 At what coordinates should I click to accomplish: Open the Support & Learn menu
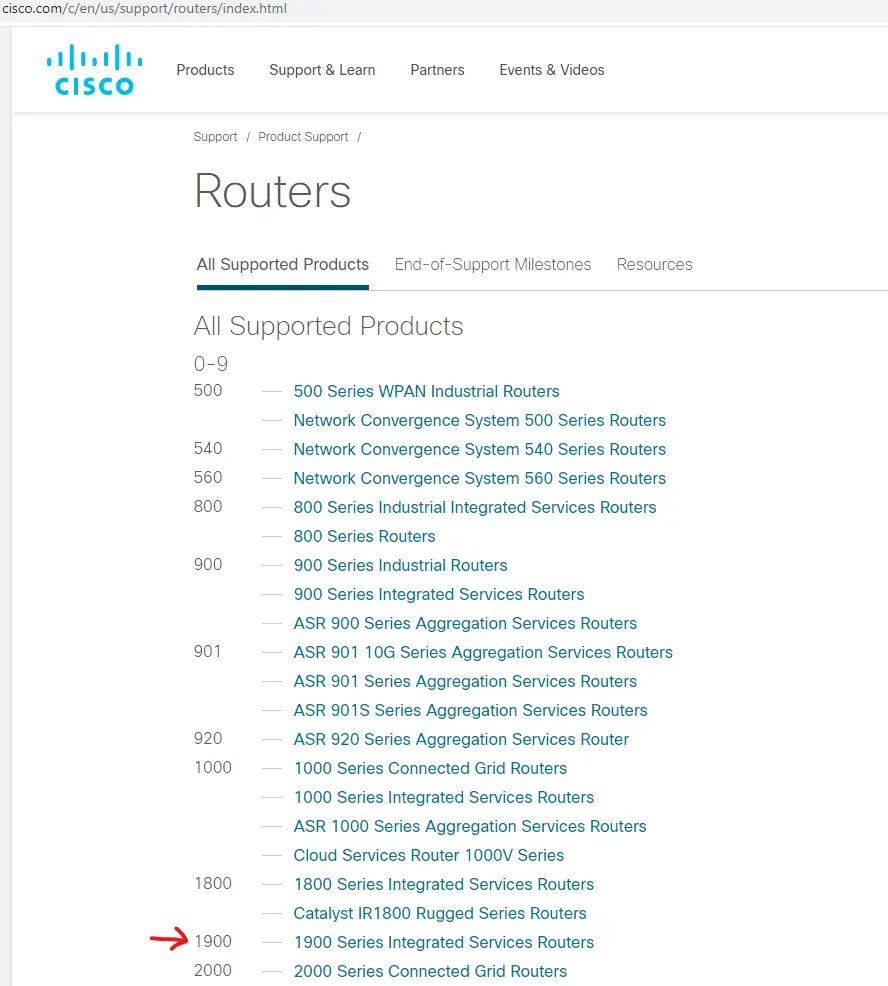[322, 70]
